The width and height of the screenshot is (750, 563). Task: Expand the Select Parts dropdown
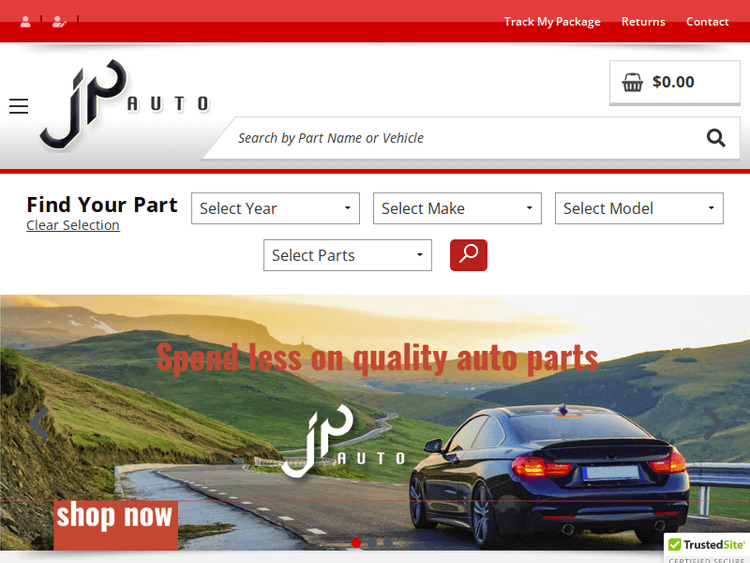coord(347,255)
